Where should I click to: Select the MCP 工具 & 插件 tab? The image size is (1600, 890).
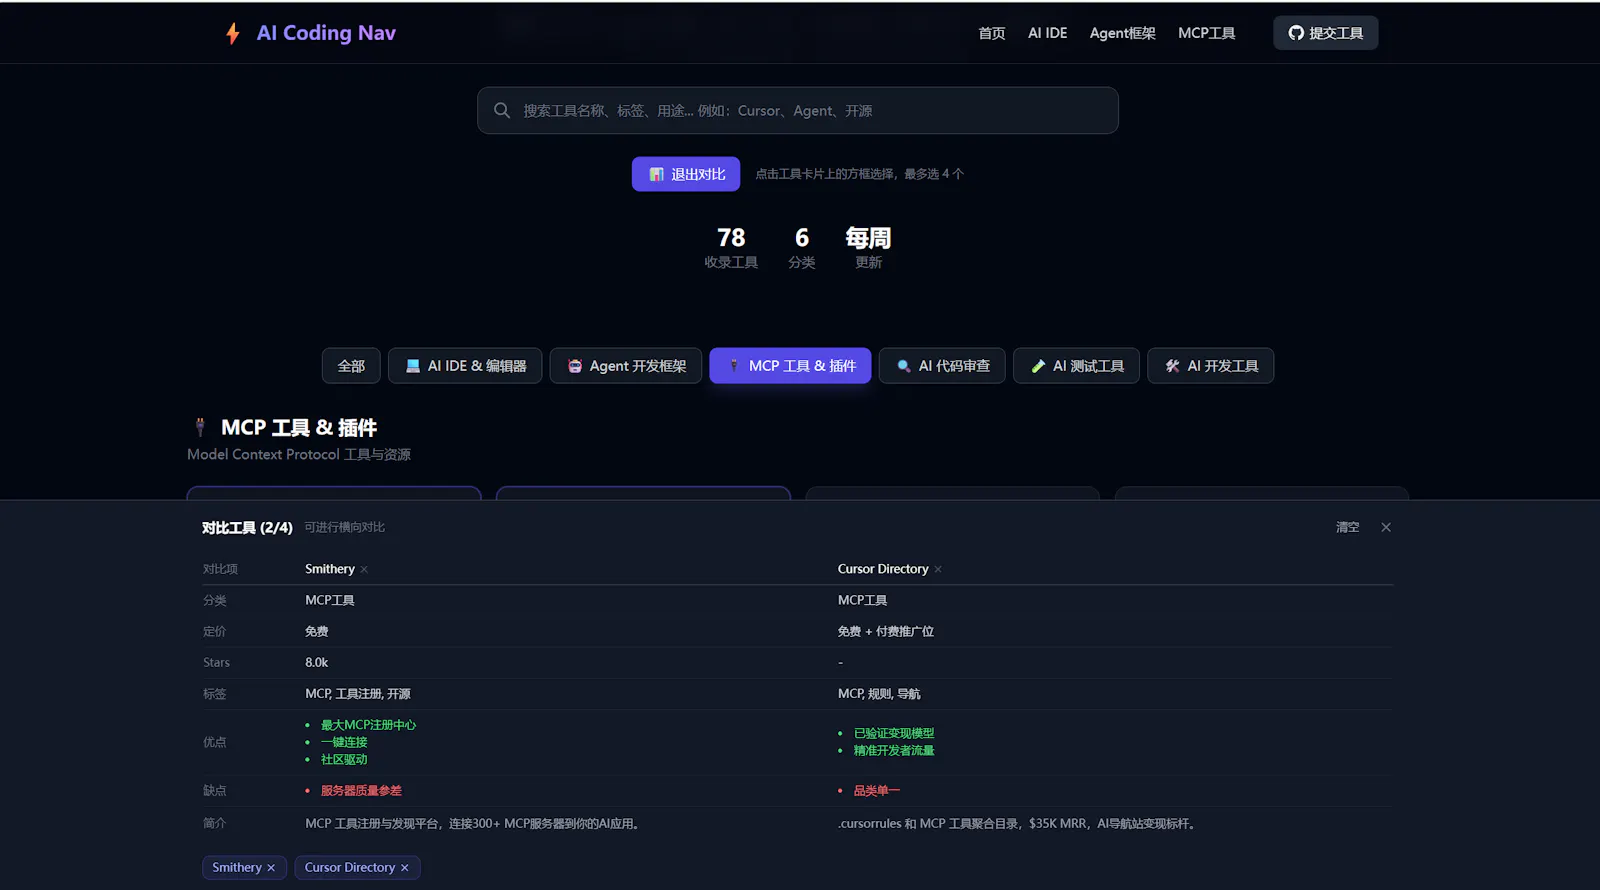click(790, 366)
